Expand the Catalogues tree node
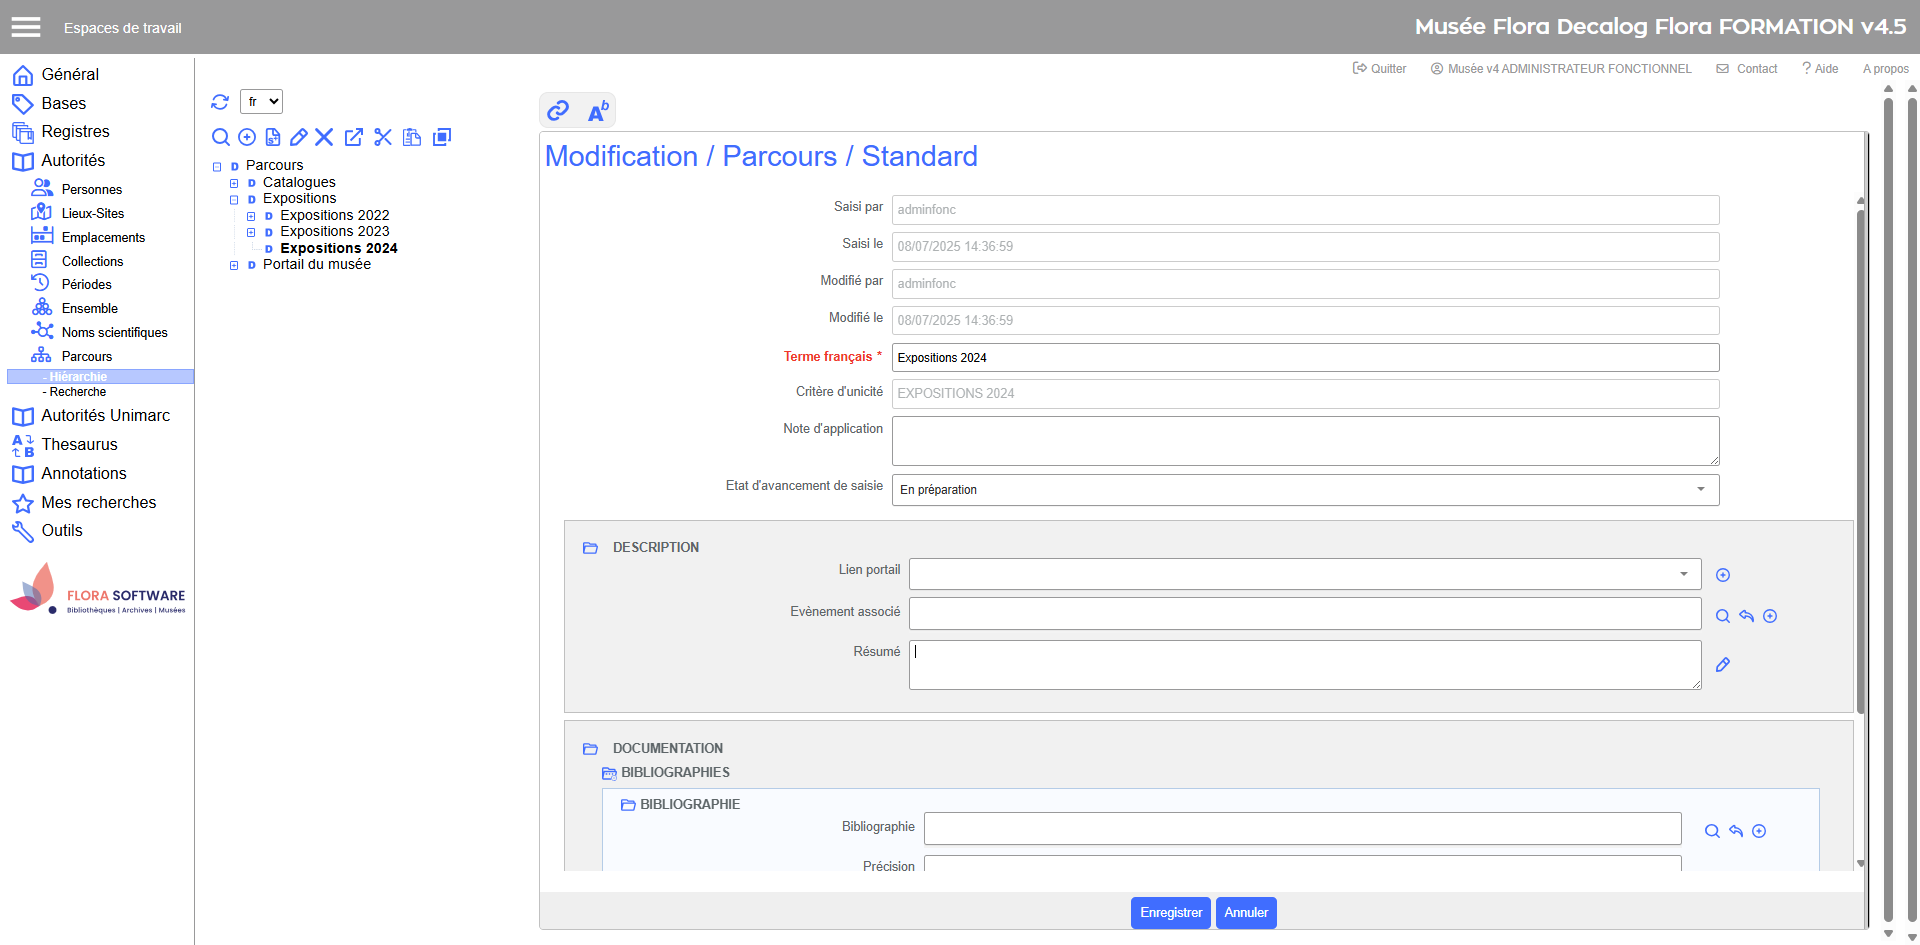1920x945 pixels. click(x=234, y=183)
